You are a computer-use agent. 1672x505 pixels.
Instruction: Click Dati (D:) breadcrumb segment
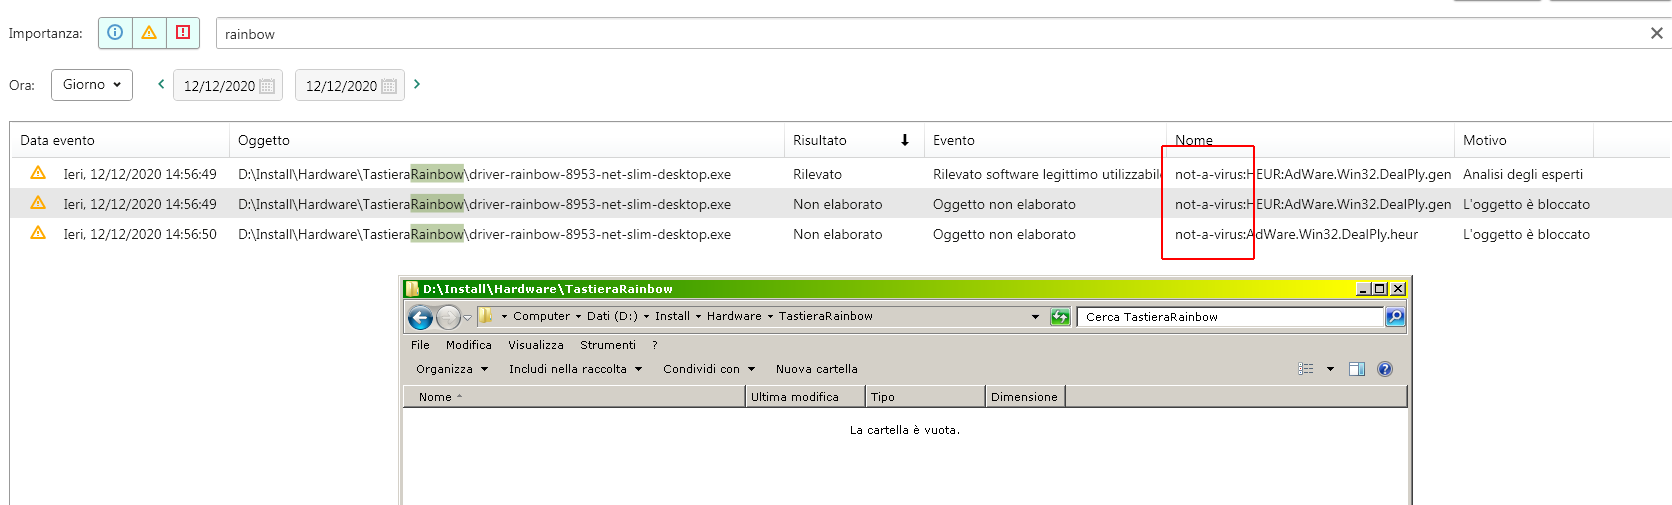click(612, 316)
